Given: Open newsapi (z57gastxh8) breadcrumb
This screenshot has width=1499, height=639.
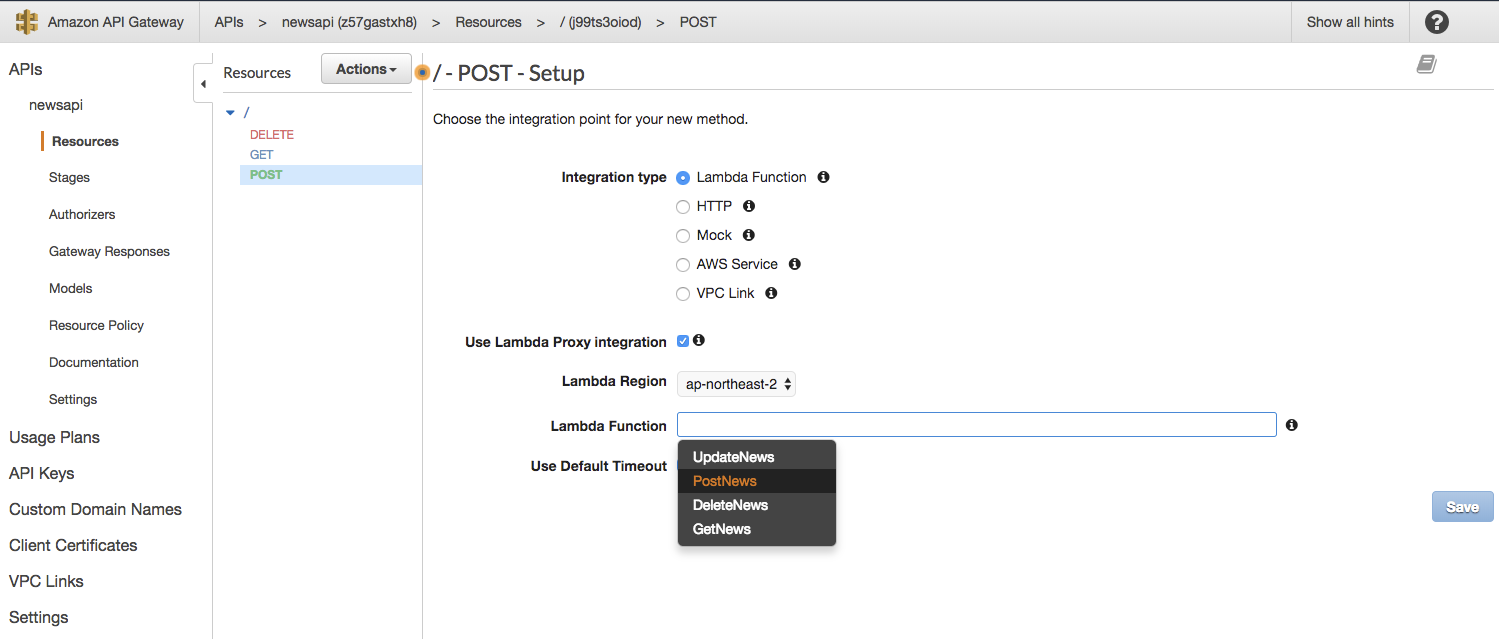Looking at the screenshot, I should pyautogui.click(x=349, y=22).
